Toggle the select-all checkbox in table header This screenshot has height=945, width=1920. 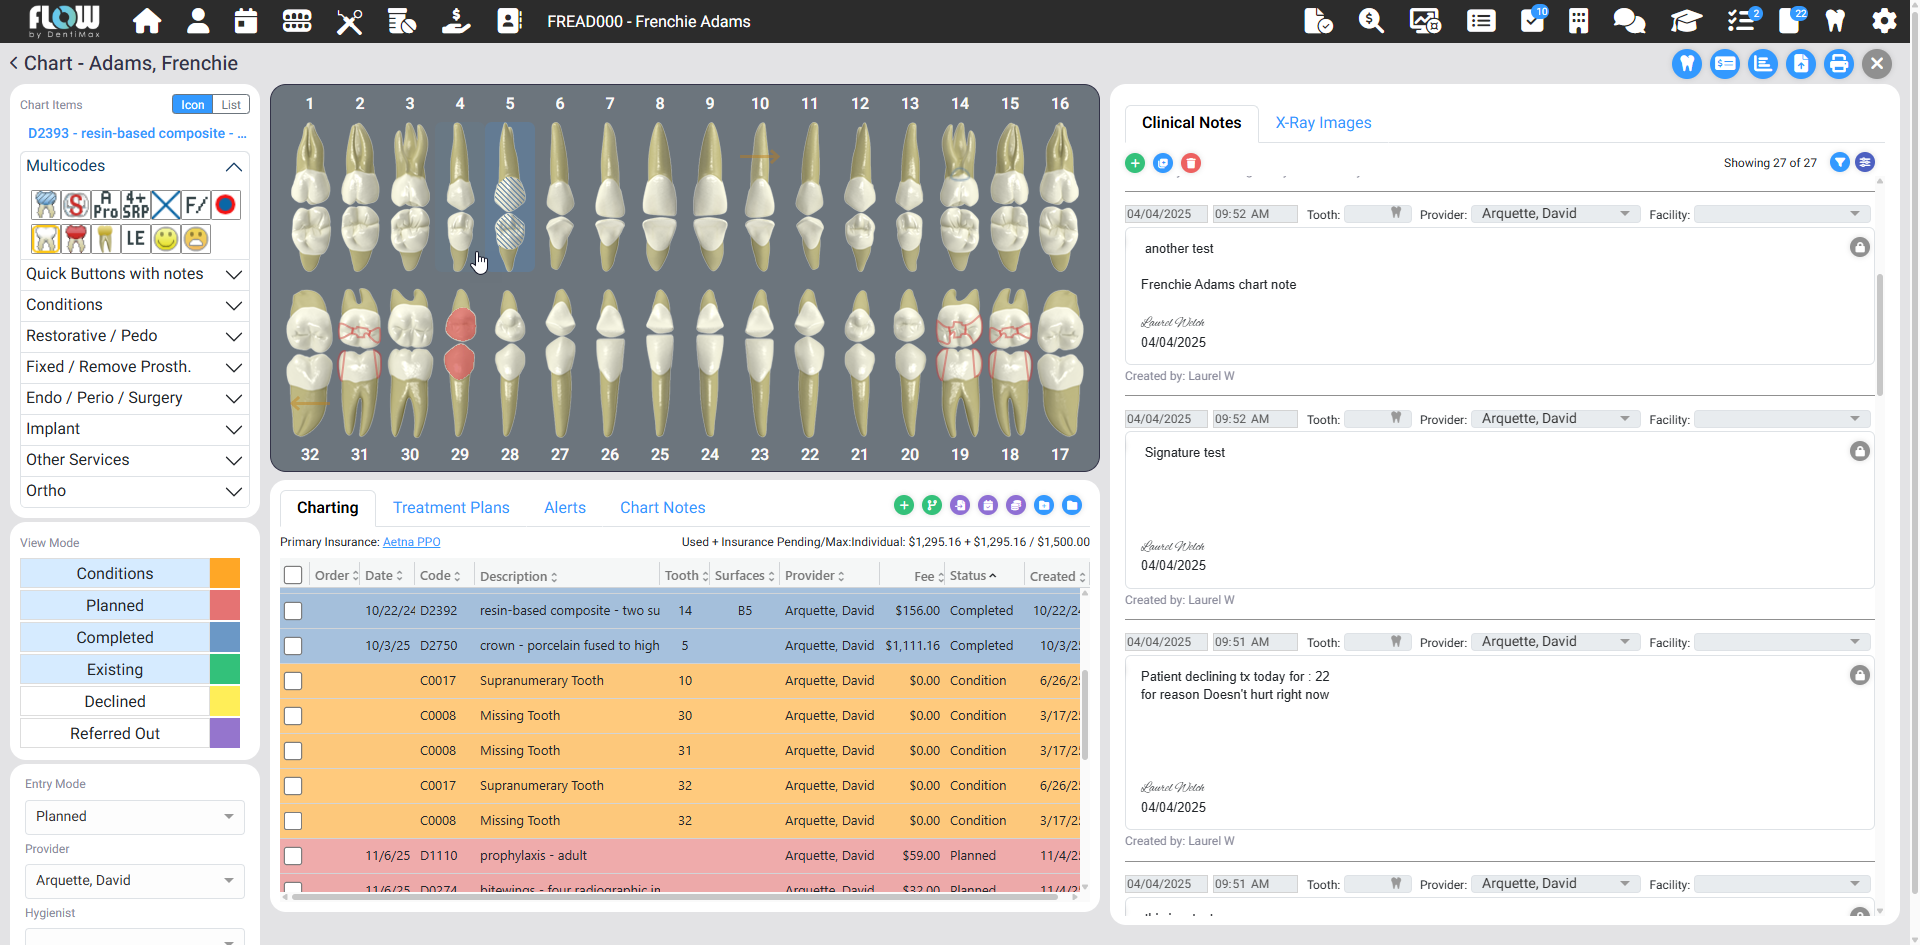pos(293,575)
